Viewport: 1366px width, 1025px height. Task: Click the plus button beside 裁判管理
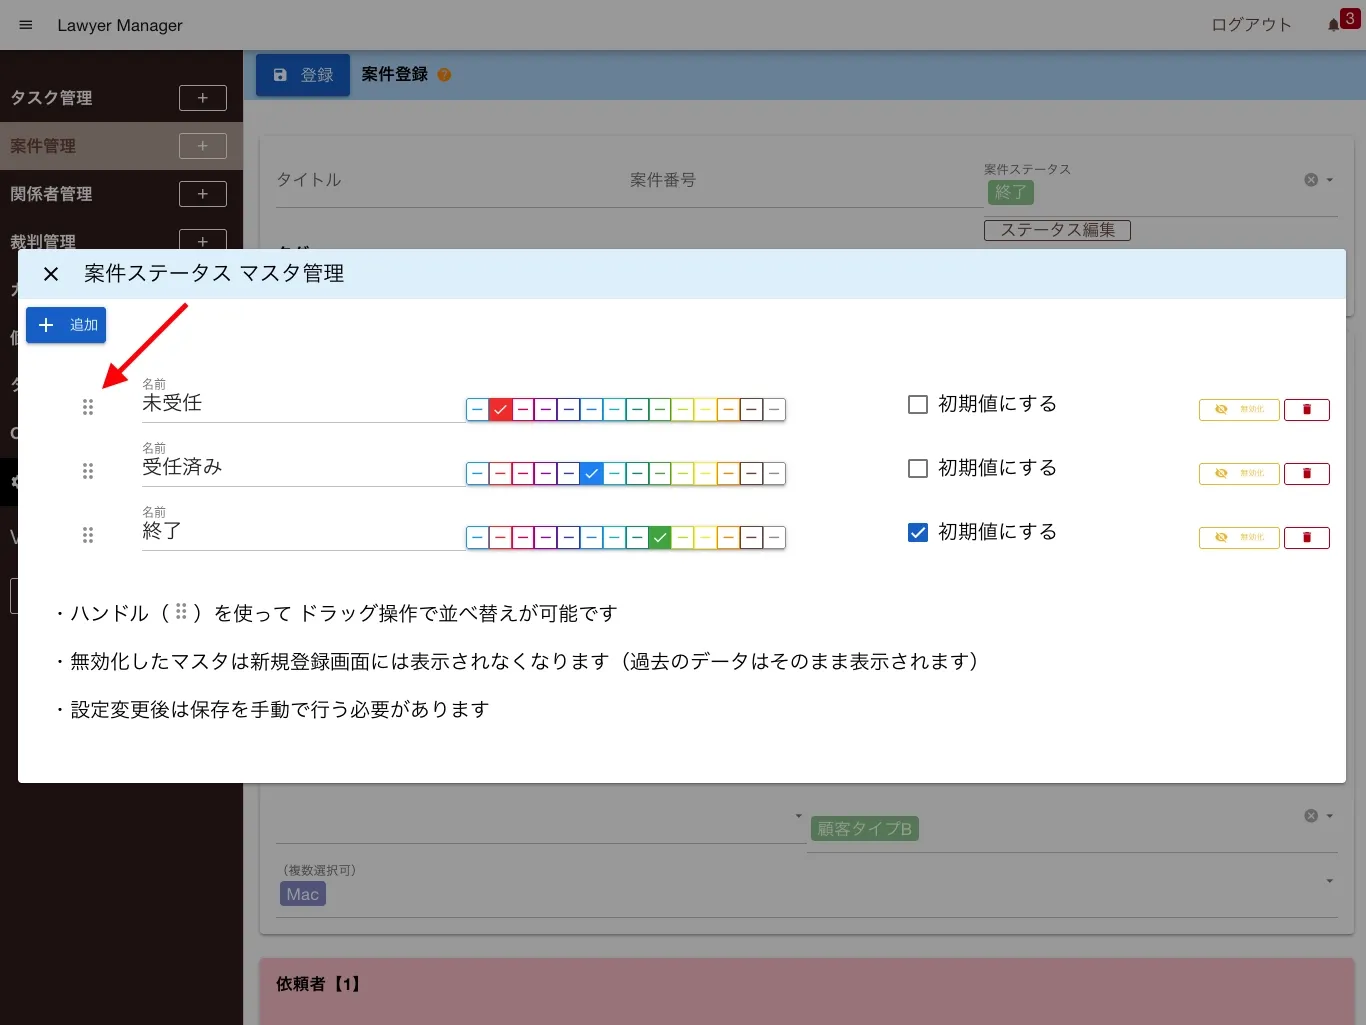click(203, 240)
